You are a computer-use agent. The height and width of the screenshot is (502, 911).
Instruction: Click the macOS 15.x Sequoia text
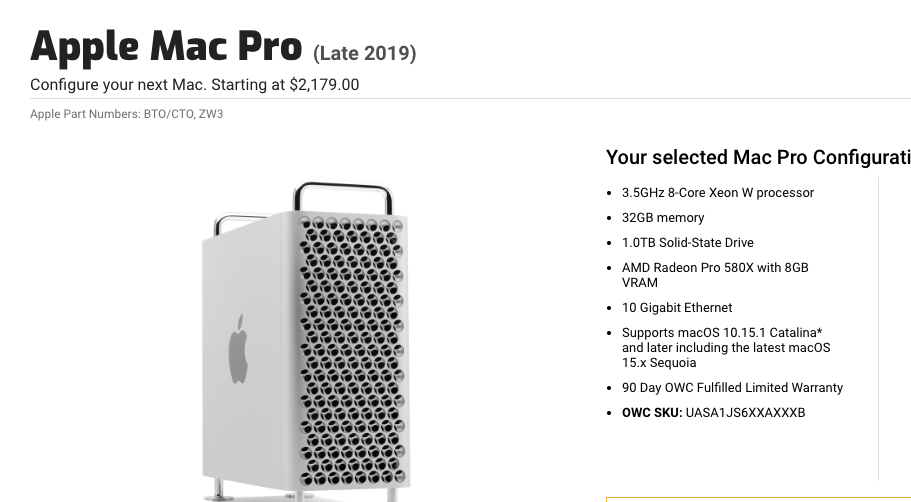click(659, 363)
